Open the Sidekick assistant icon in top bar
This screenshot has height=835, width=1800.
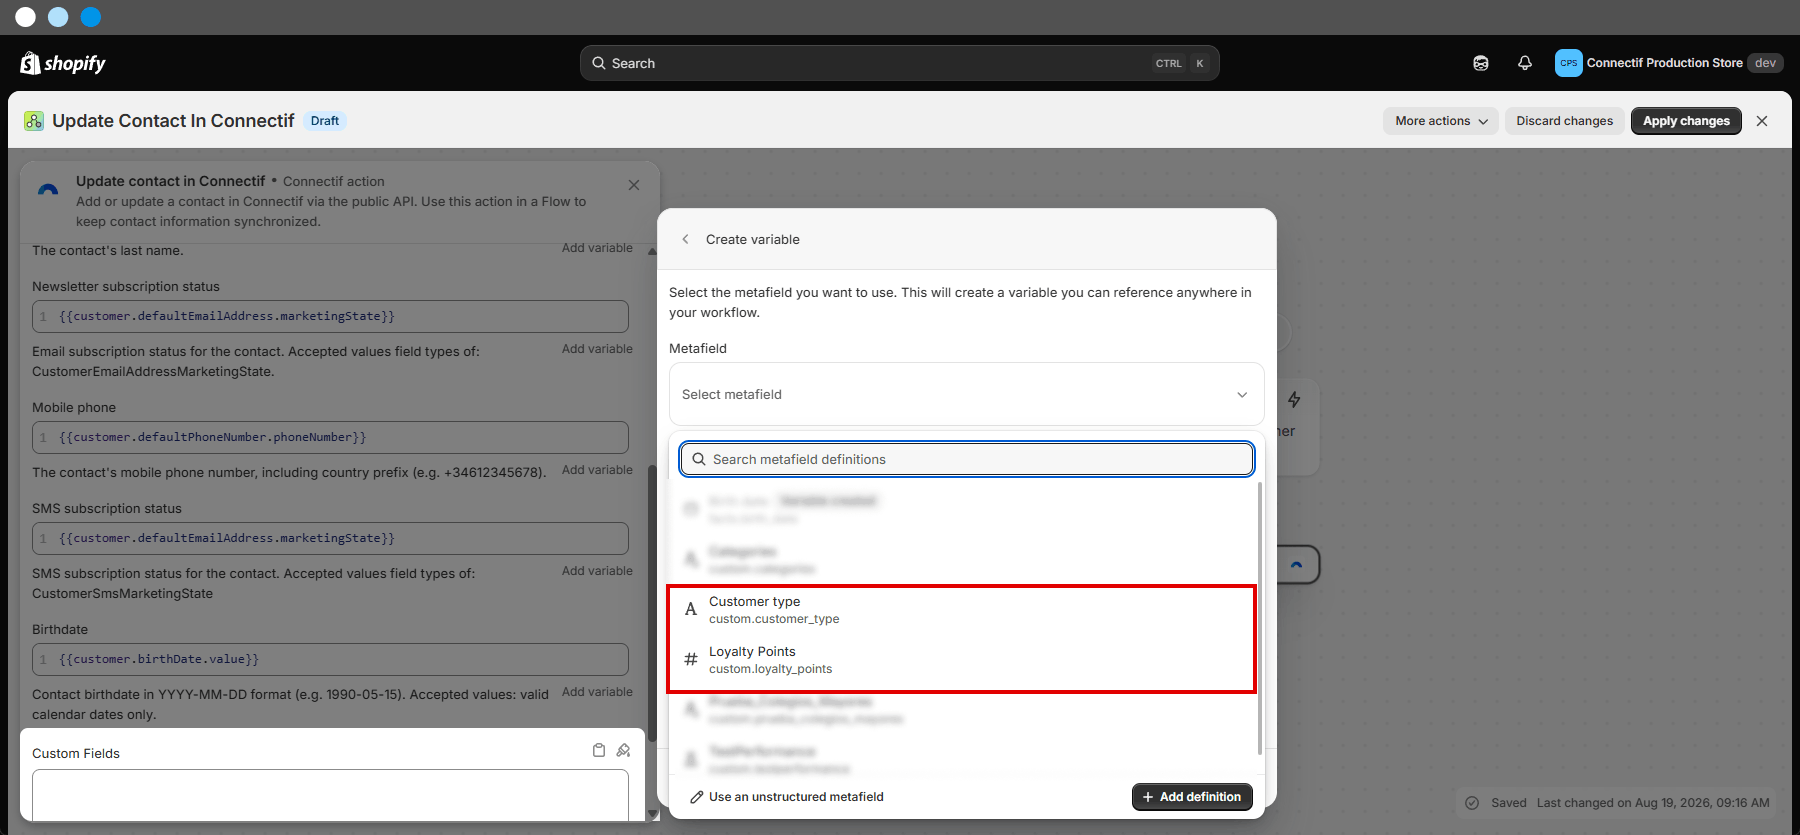(1481, 63)
